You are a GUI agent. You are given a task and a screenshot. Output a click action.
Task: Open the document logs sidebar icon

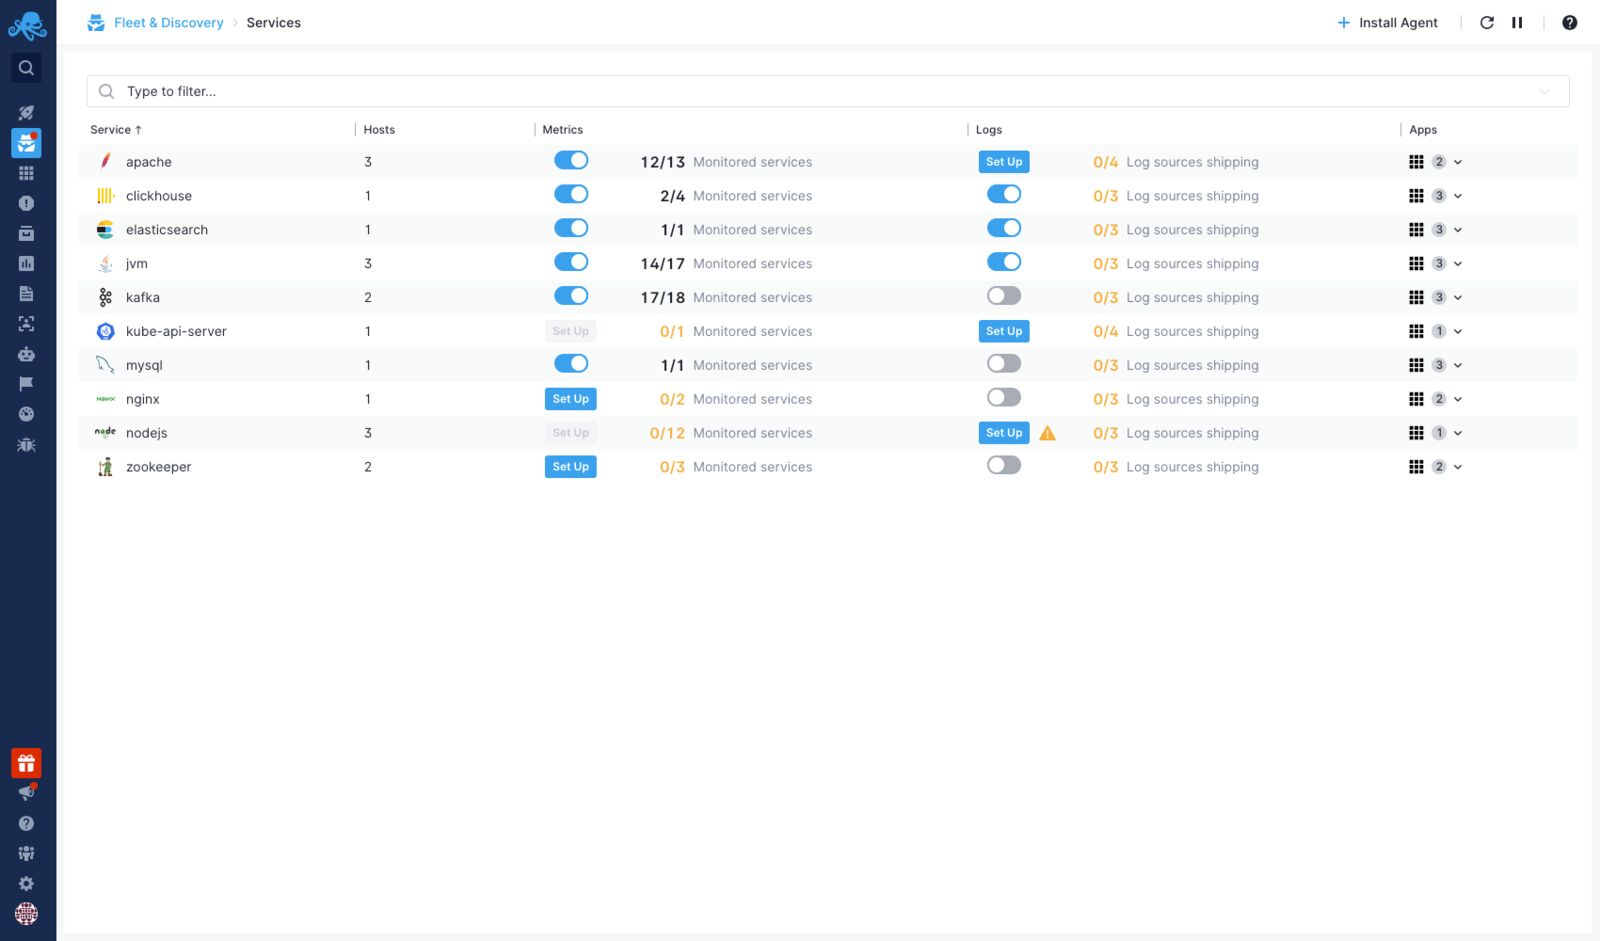pyautogui.click(x=27, y=293)
